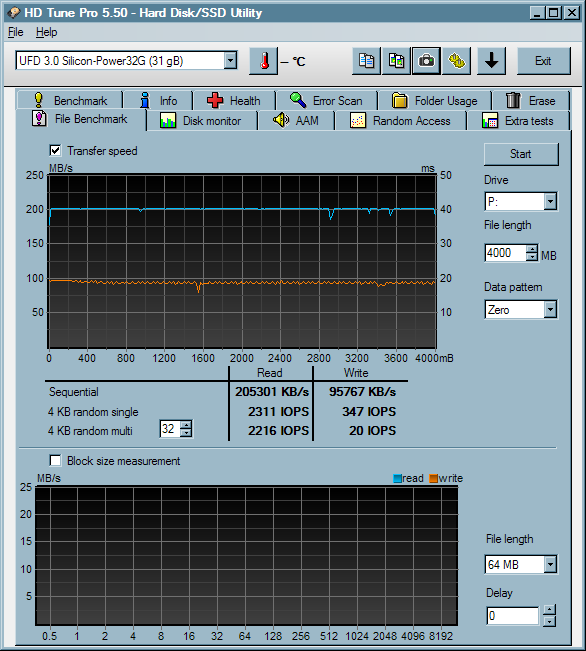Image resolution: width=586 pixels, height=651 pixels.
Task: Open the options wrench icon
Action: [x=456, y=61]
